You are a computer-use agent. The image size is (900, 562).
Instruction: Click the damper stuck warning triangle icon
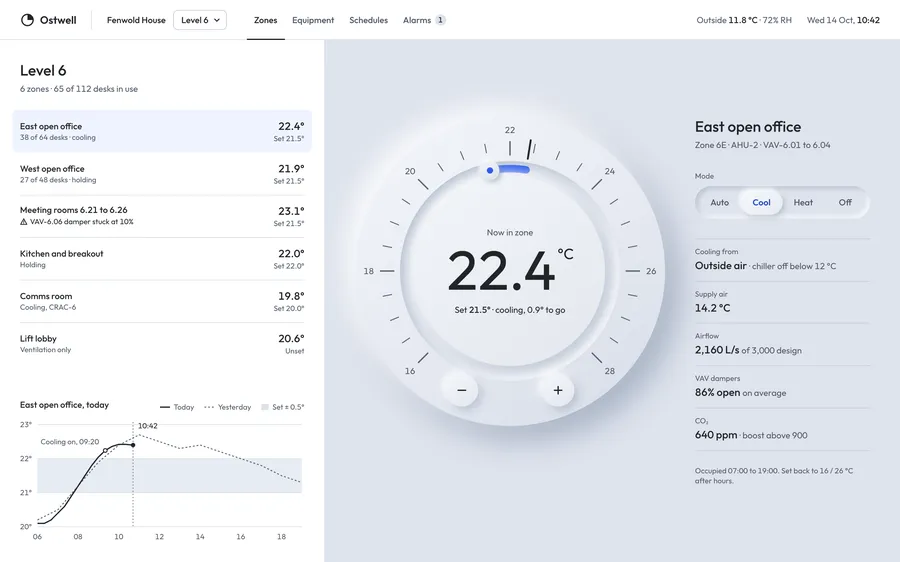tap(24, 222)
